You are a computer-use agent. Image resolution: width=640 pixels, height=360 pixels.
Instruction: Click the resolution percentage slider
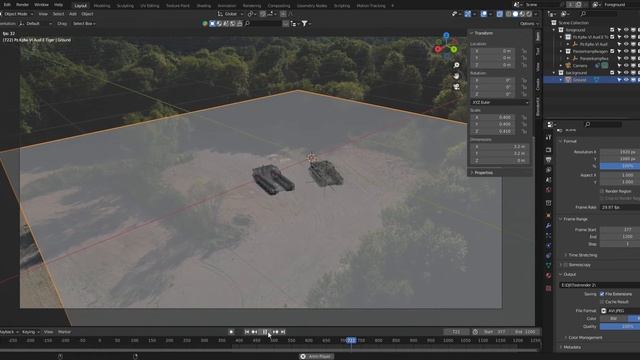(620, 166)
